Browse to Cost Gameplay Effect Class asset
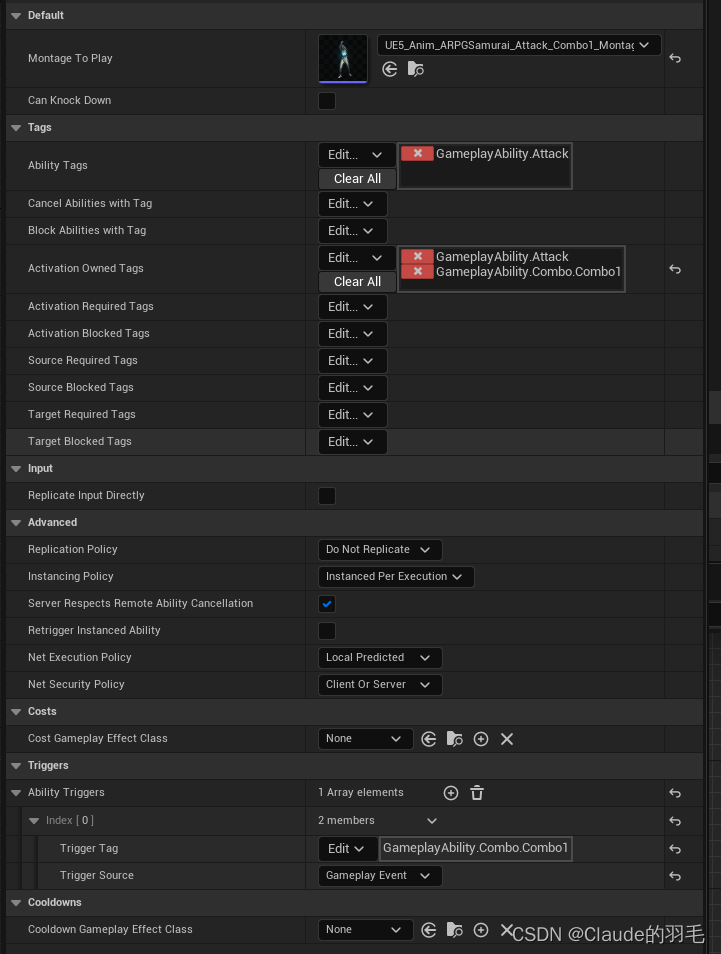721x954 pixels. click(455, 739)
